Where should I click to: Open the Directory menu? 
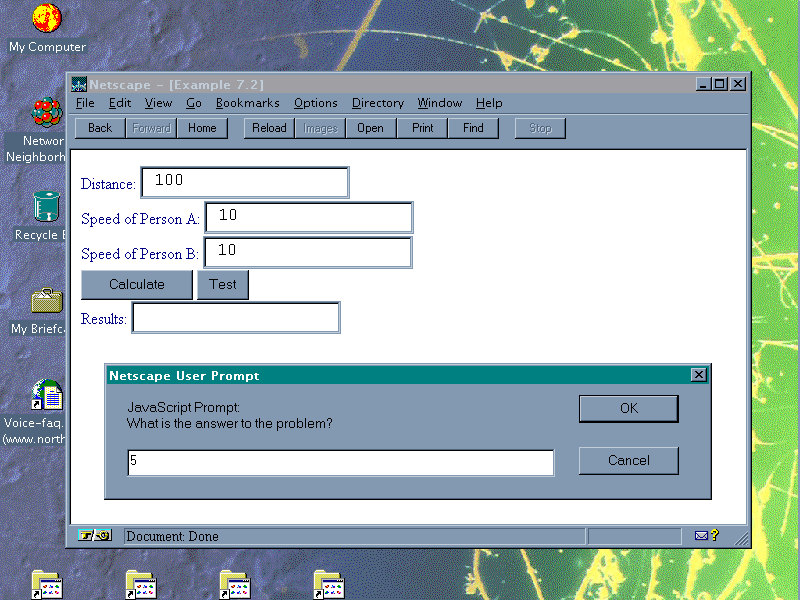click(377, 103)
